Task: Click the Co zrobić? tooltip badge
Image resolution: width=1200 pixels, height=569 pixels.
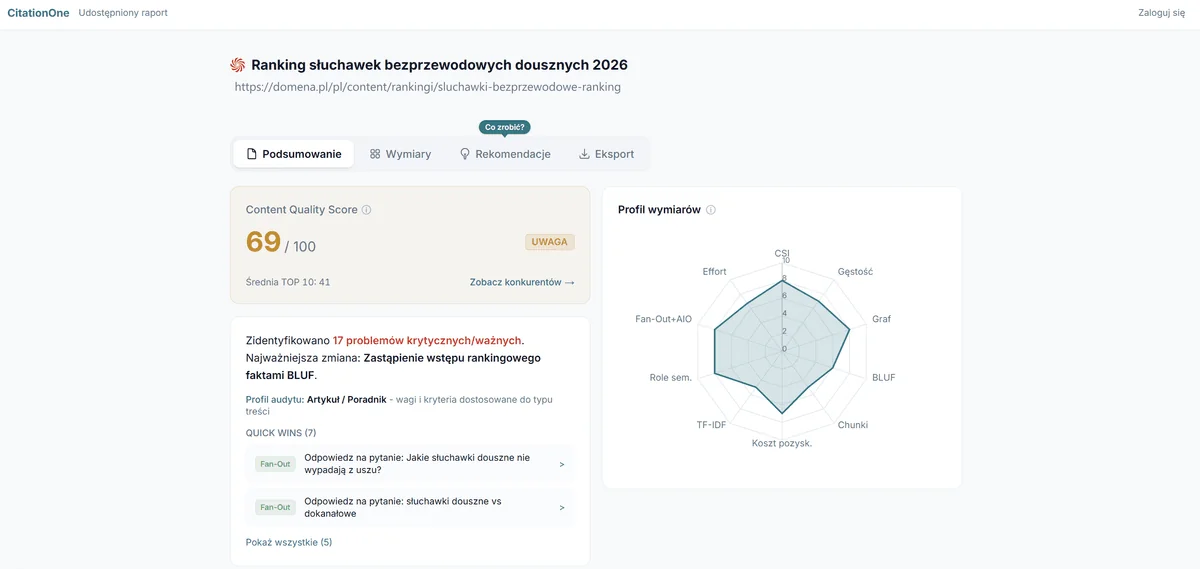Action: [x=505, y=127]
